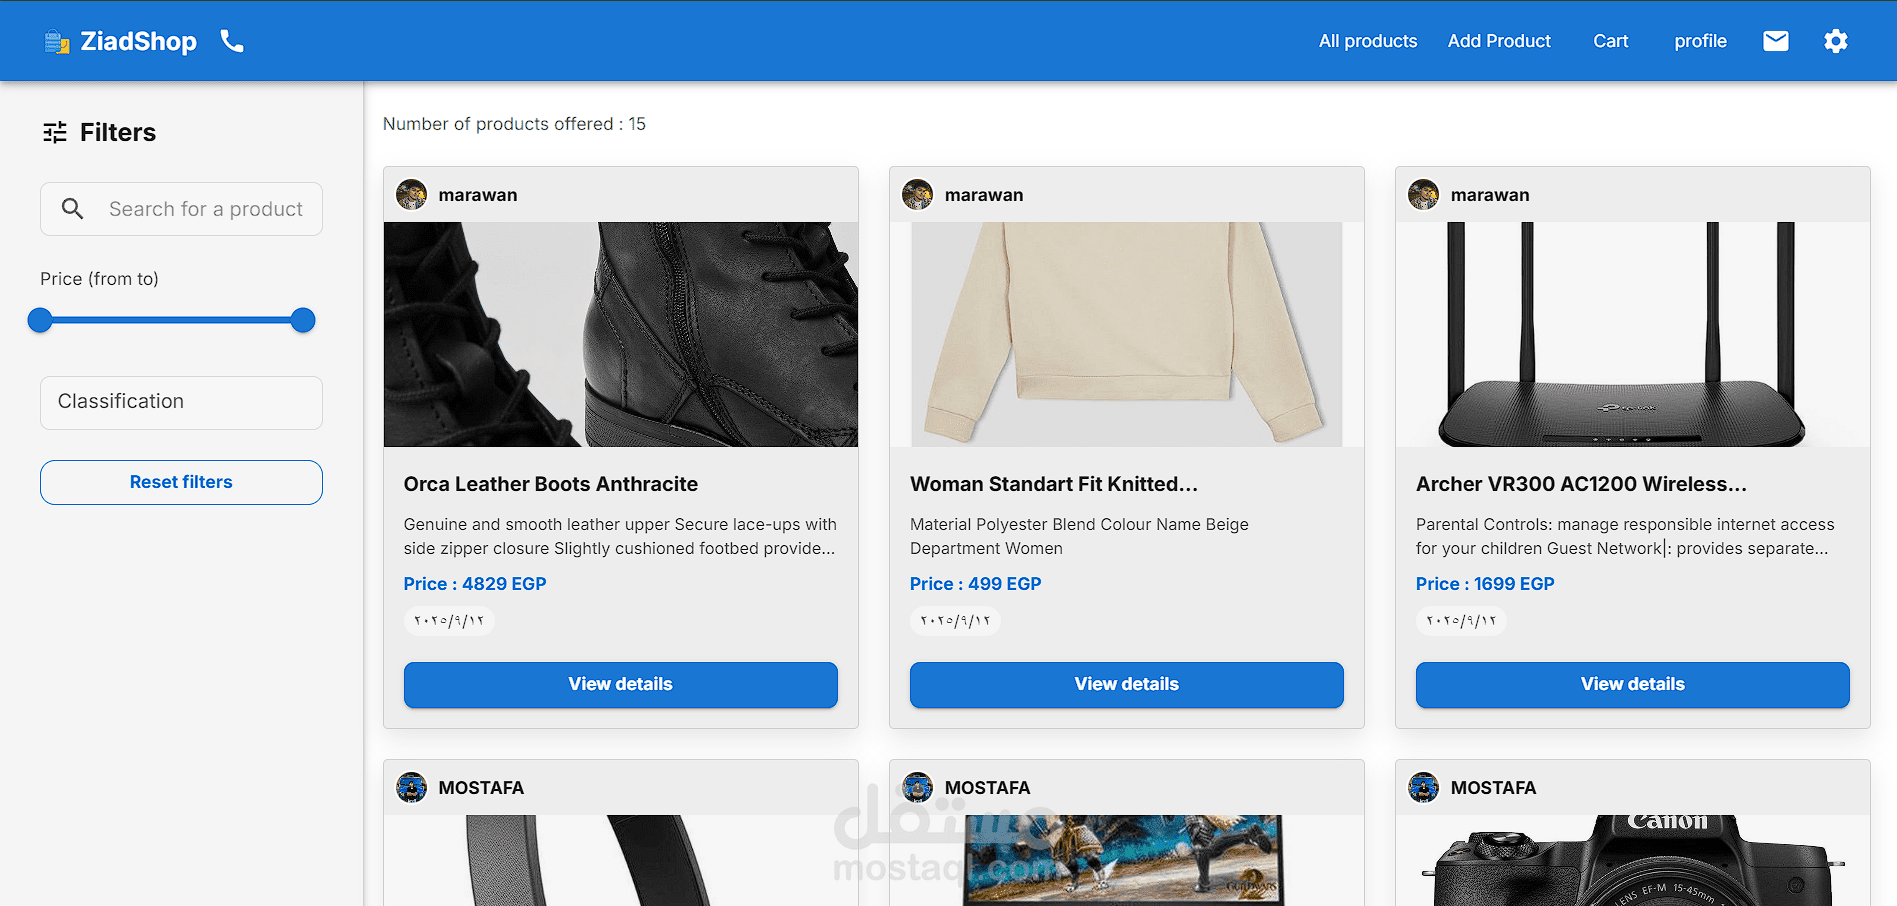Click the maximum price slider handle
1897x906 pixels.
click(x=303, y=320)
